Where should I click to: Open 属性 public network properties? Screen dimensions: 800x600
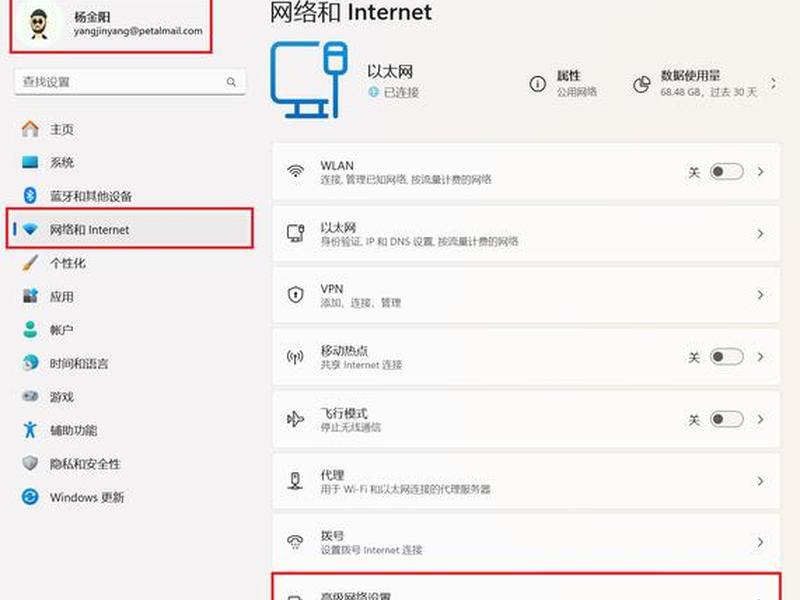564,83
